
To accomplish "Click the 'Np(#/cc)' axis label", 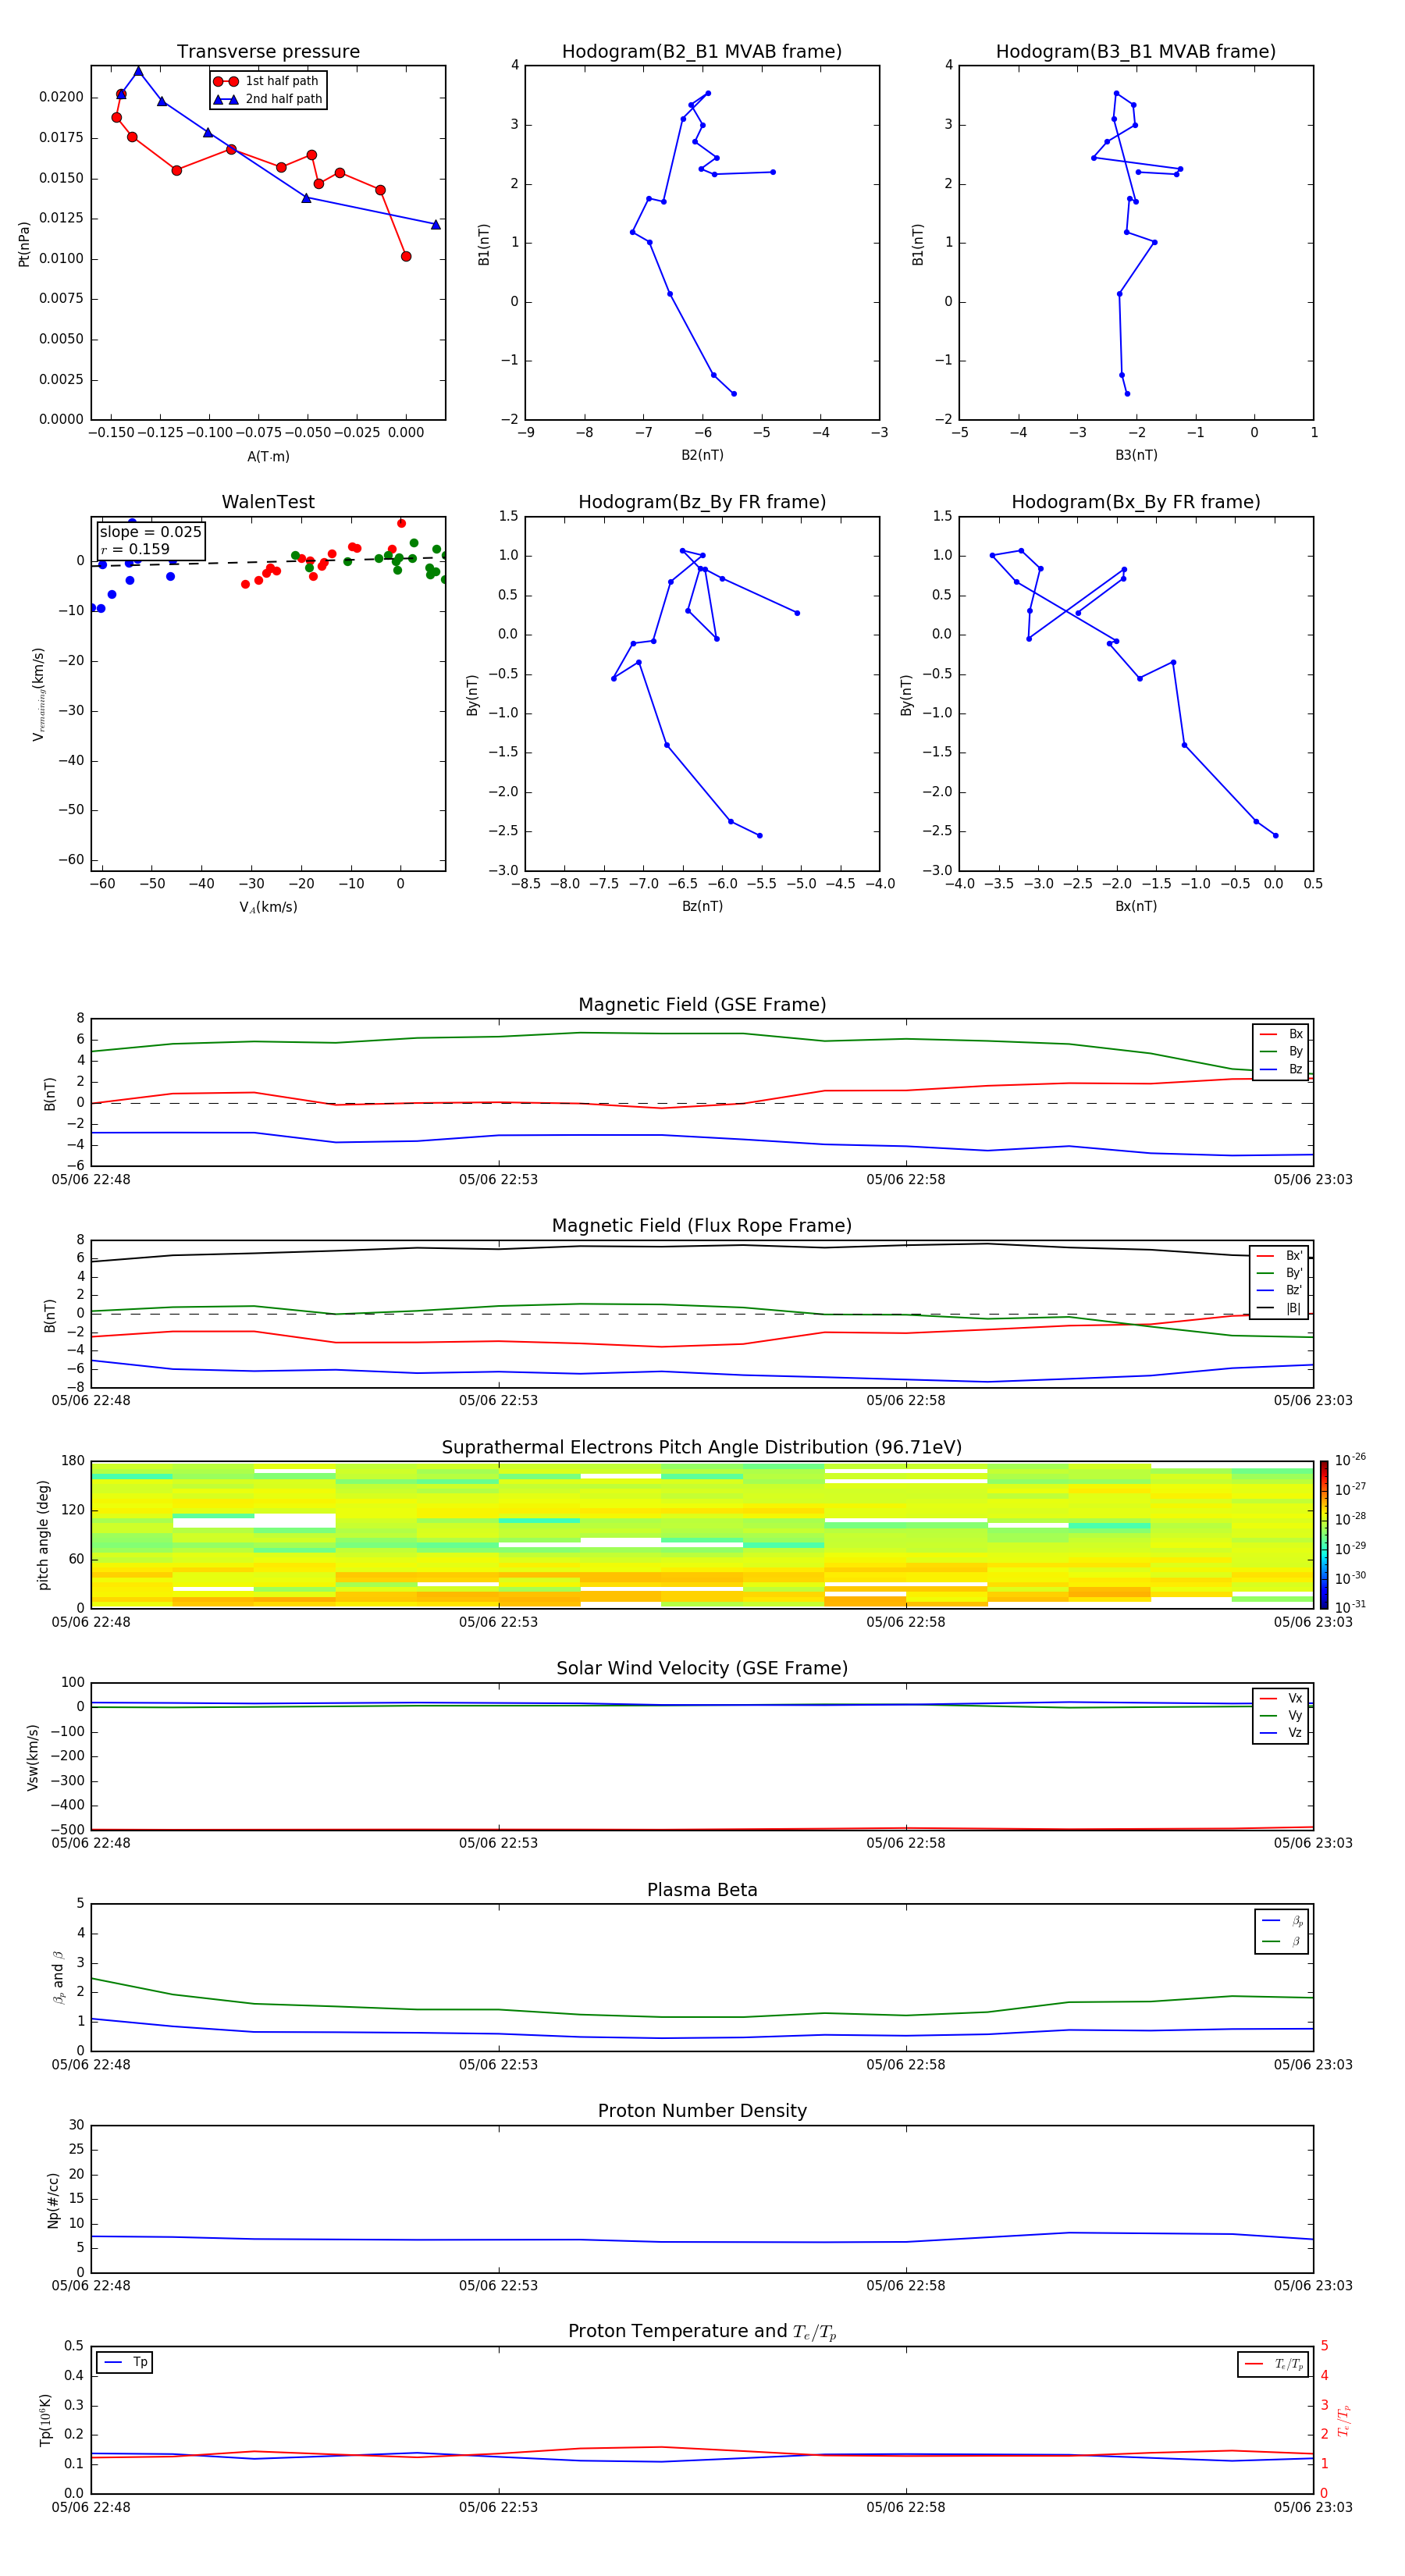I will click(x=53, y=2200).
